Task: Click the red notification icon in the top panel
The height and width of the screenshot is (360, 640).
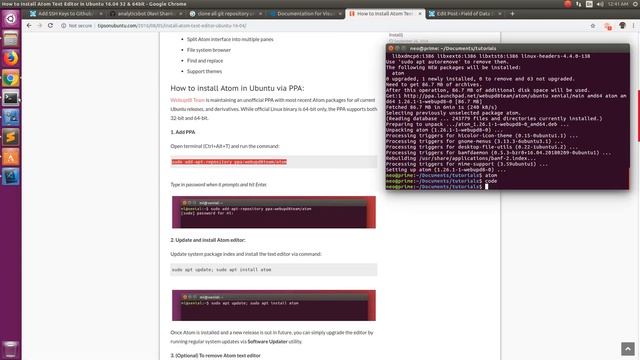Action: [x=568, y=4]
